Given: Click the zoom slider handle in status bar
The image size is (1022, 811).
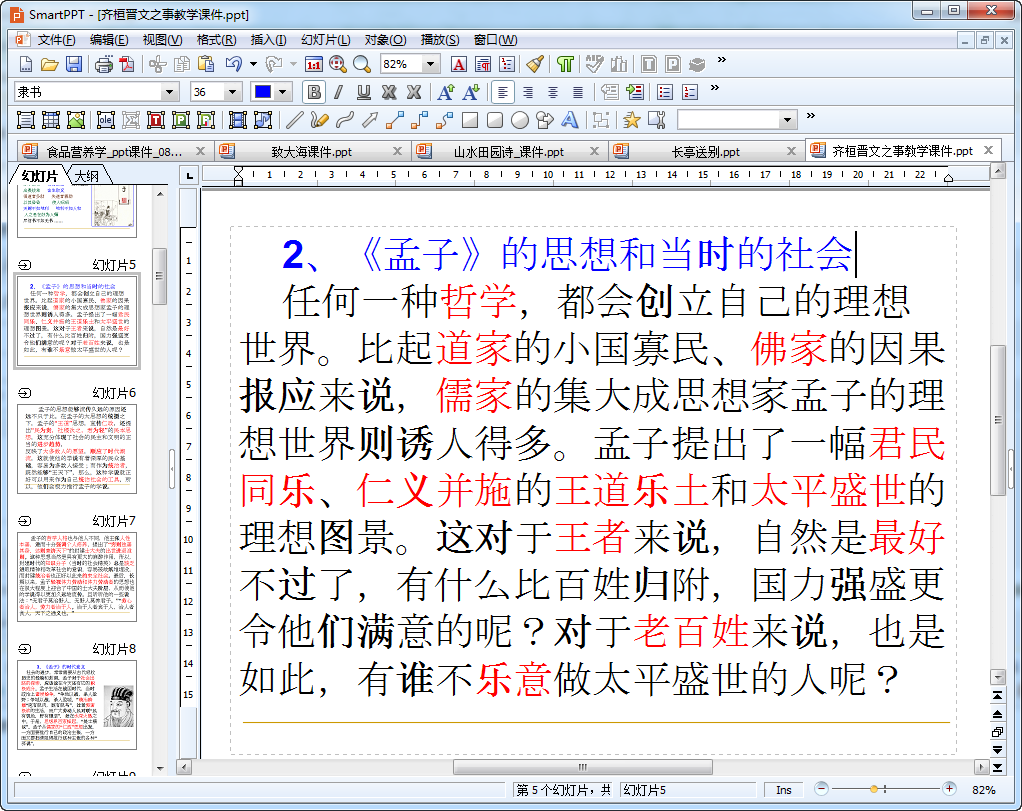Looking at the screenshot, I should pos(874,789).
